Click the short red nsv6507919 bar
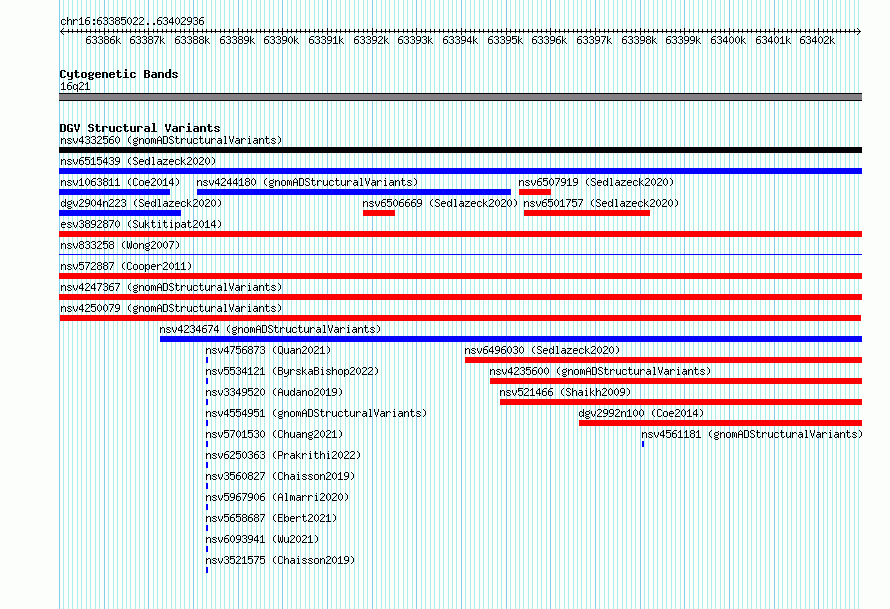 point(535,192)
